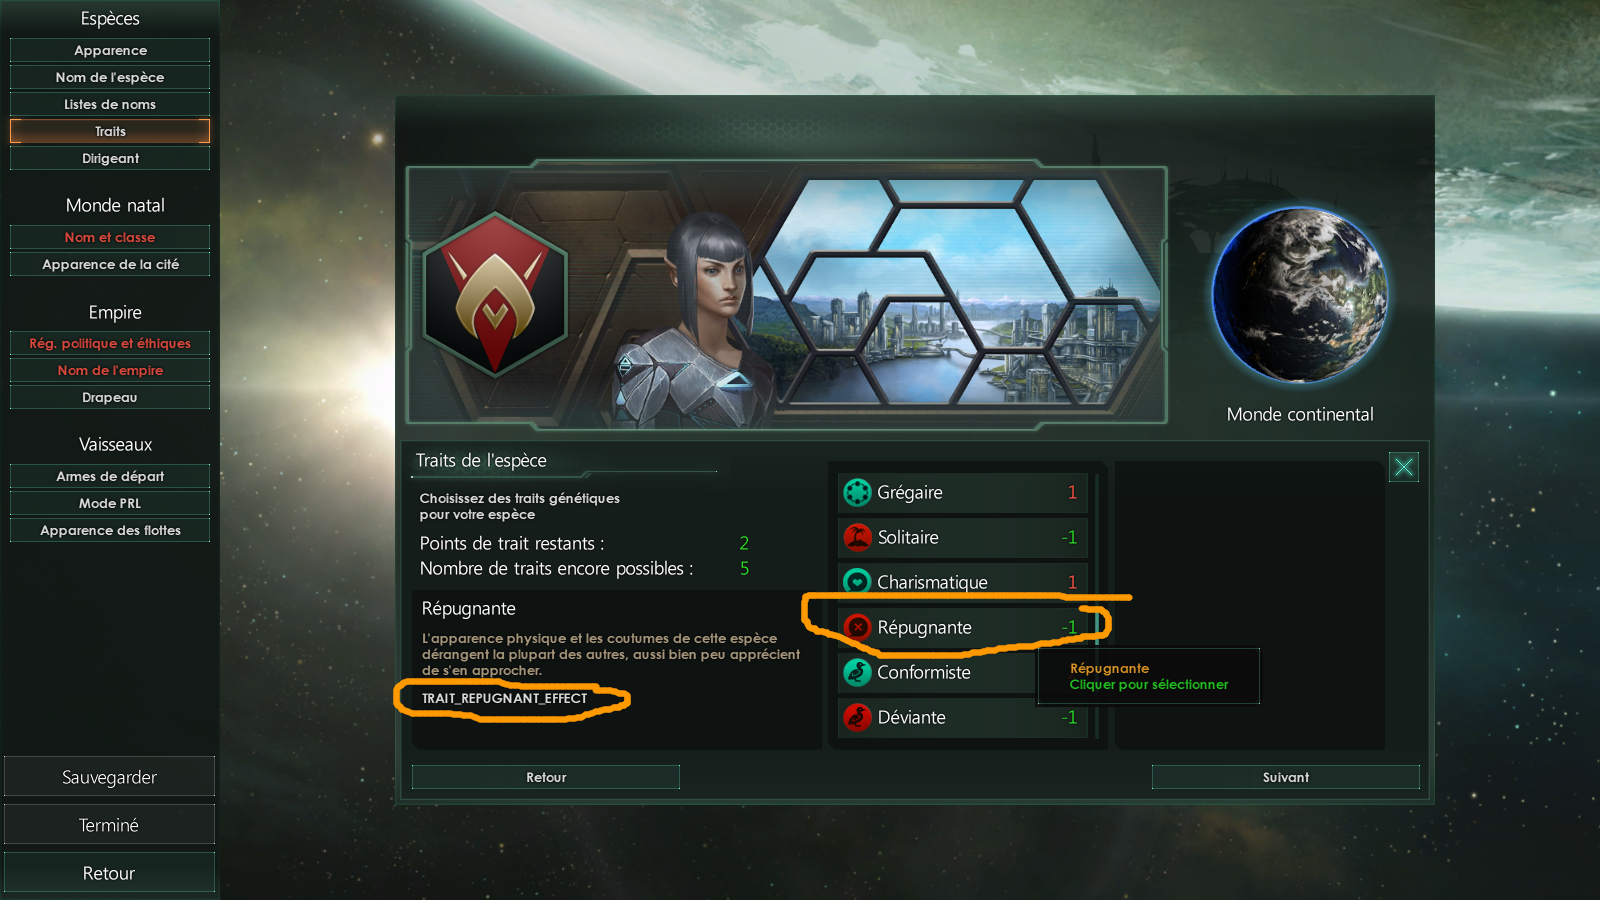Screen dimensions: 1600x900
Task: Select the Déviante trait row
Action: [962, 717]
